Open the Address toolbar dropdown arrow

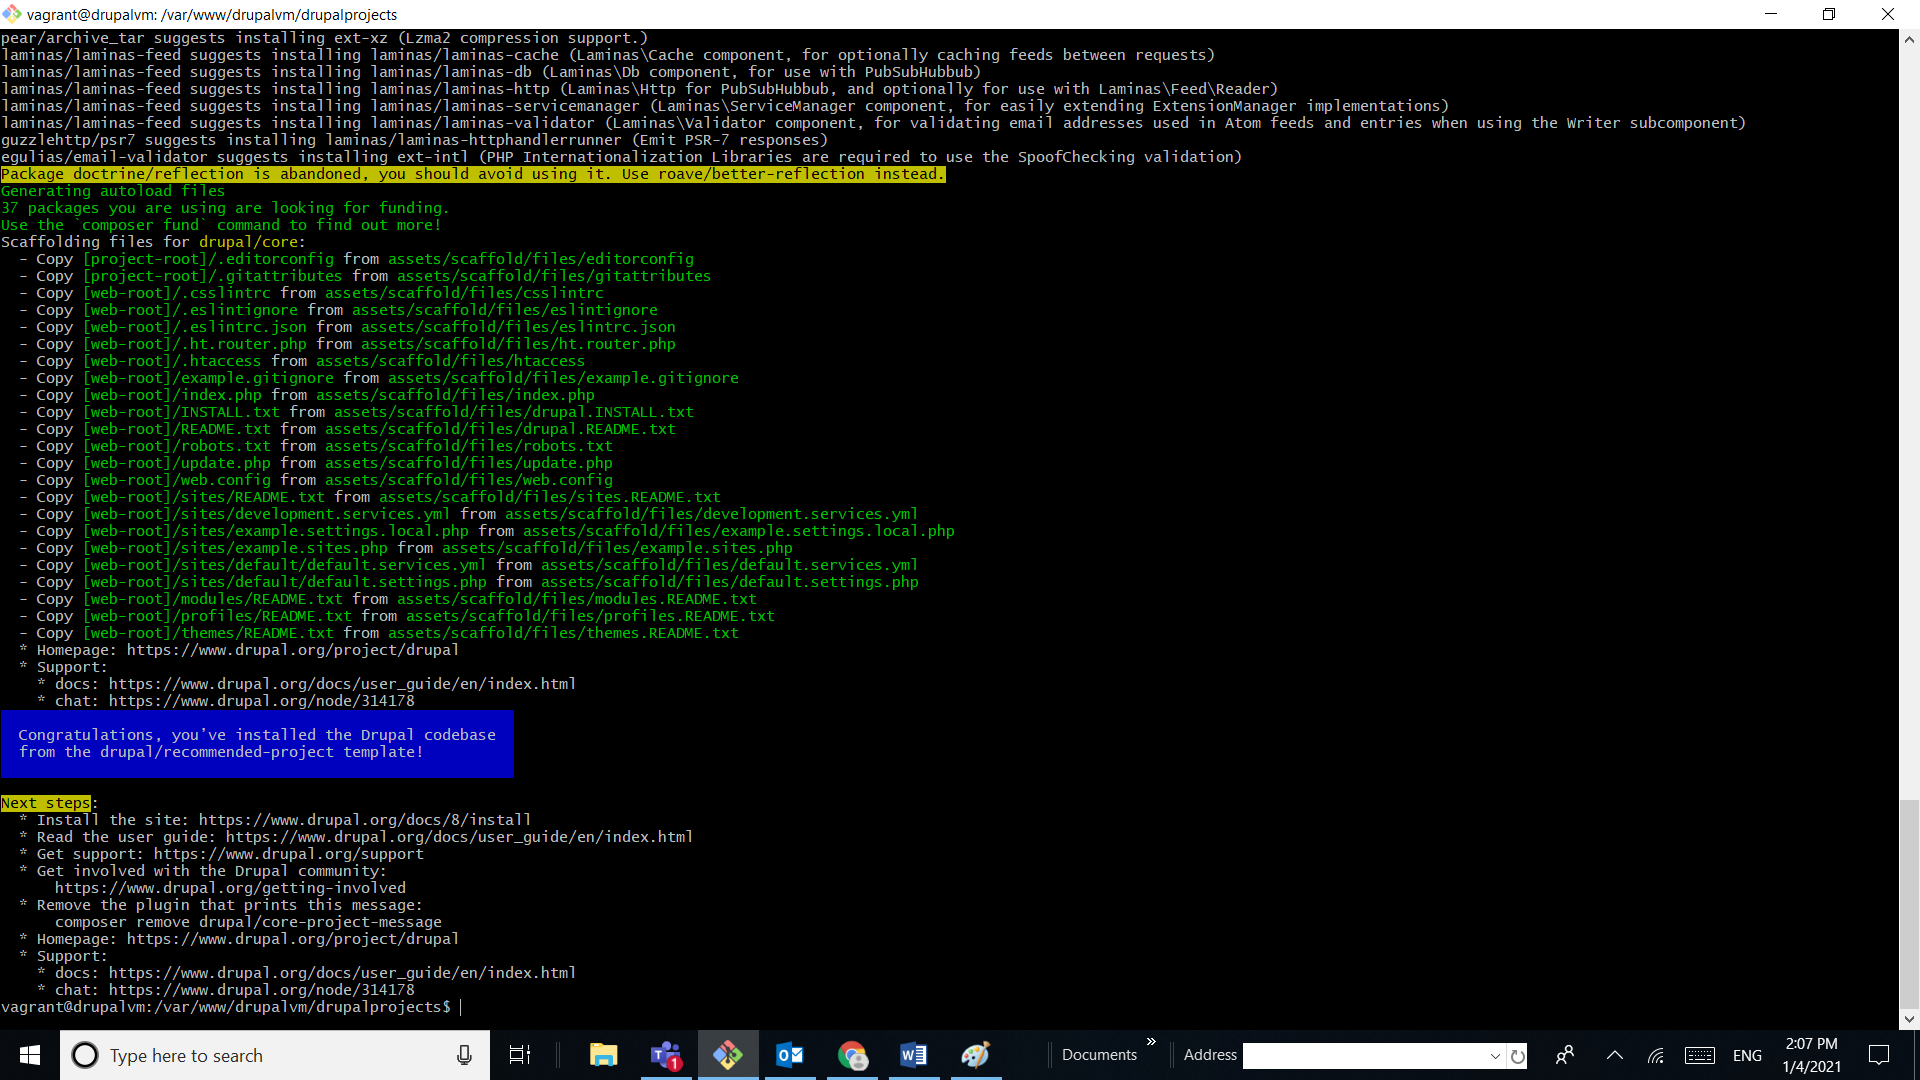tap(1495, 1056)
